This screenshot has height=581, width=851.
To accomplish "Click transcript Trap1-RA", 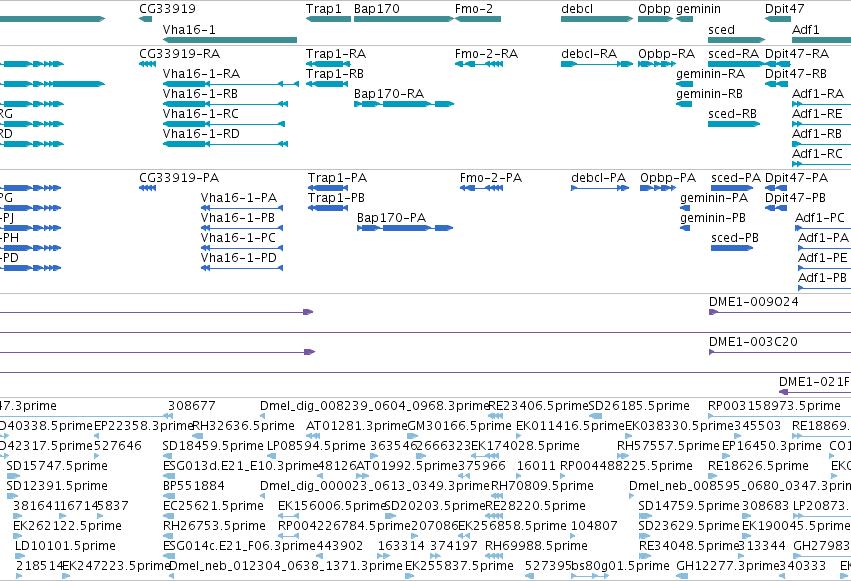I will 327,64.
